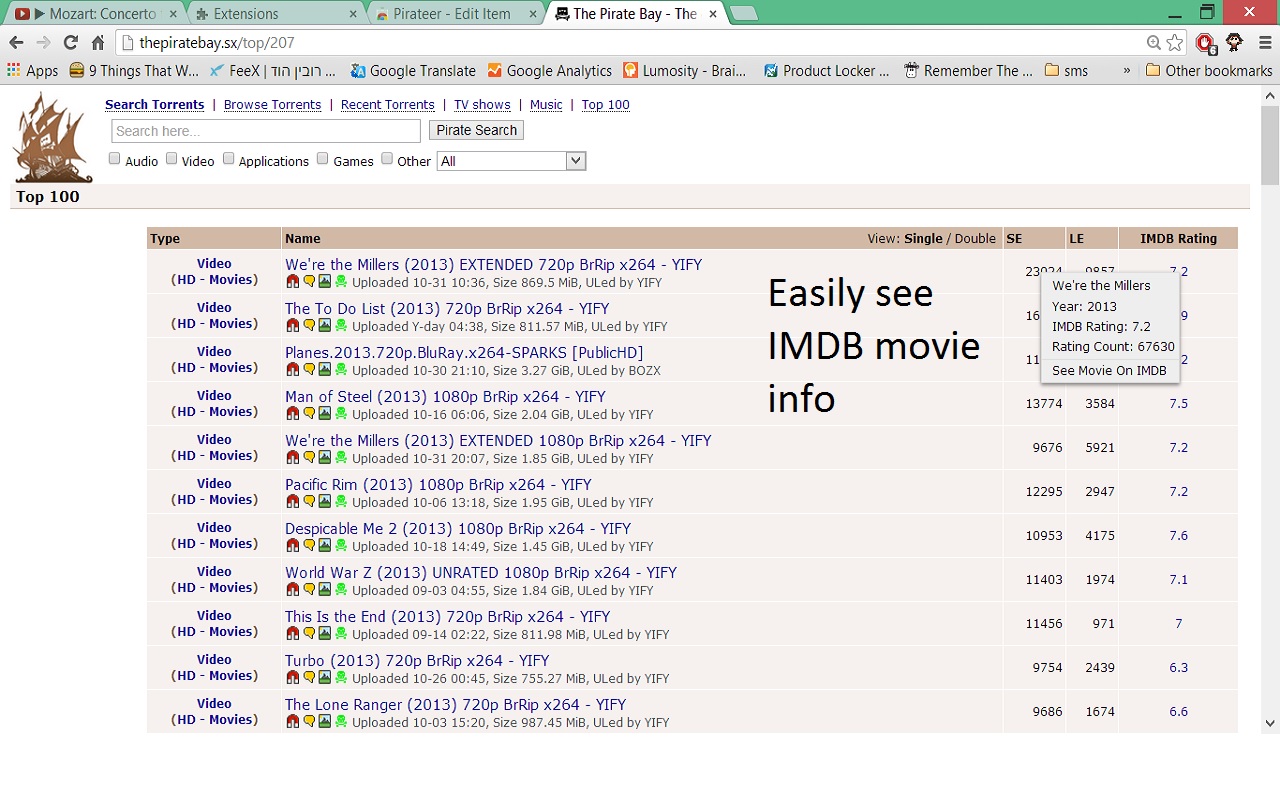Open the All category dropdown
The height and width of the screenshot is (800, 1280).
(511, 161)
